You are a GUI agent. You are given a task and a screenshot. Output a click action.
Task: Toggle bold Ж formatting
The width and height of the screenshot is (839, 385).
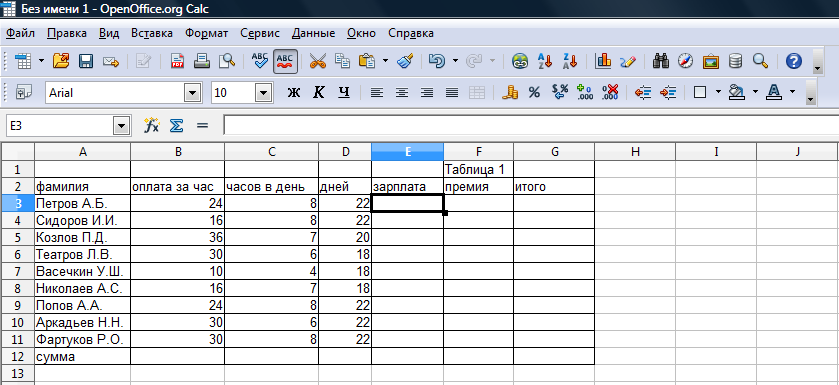tap(294, 93)
